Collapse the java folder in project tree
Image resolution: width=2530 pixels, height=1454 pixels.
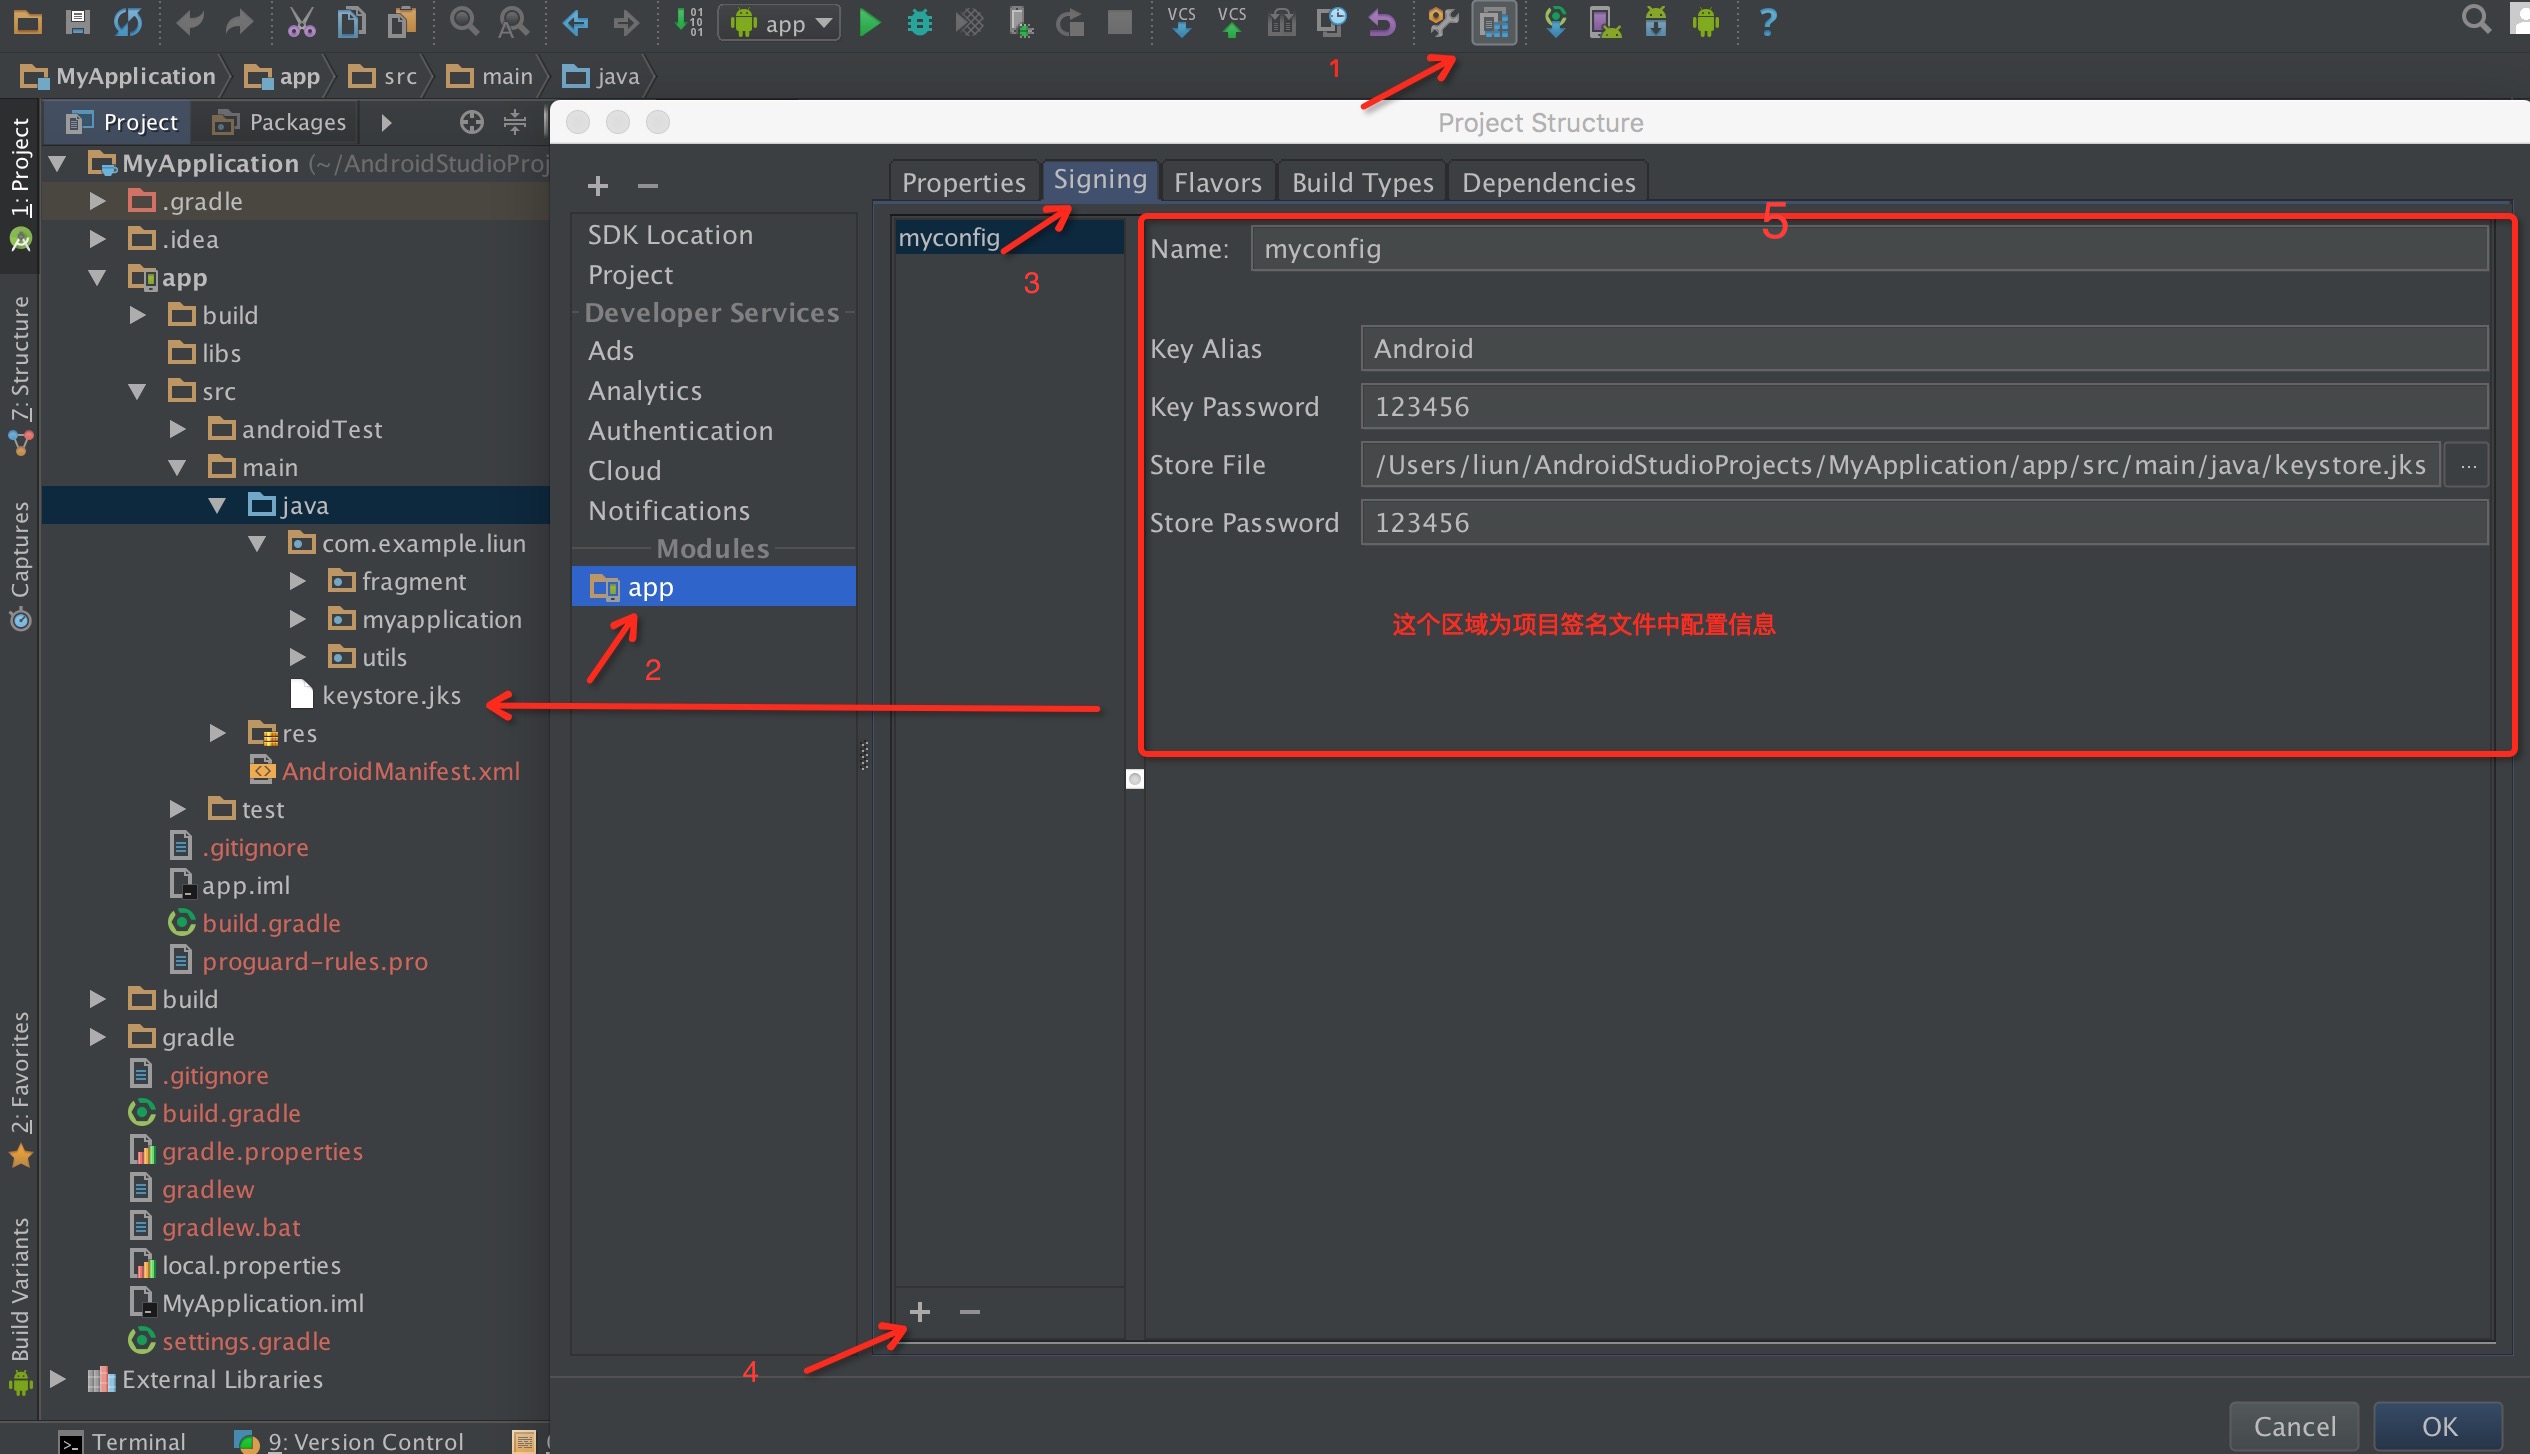click(x=217, y=506)
